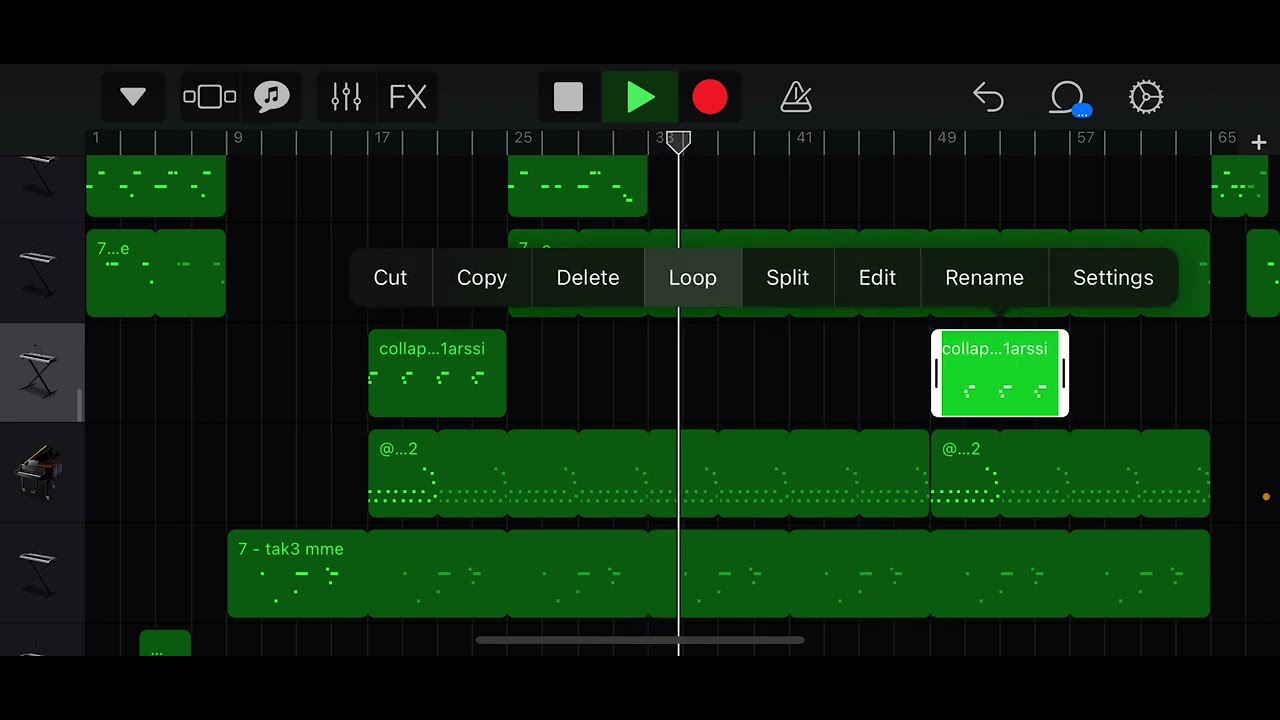
Task: Toggle the metronome
Action: 796,97
